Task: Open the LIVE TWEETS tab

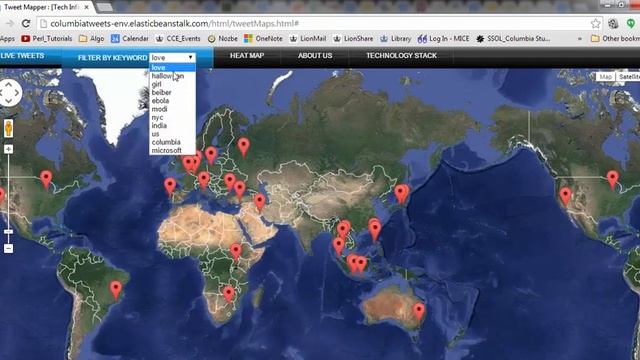Action: 22,56
